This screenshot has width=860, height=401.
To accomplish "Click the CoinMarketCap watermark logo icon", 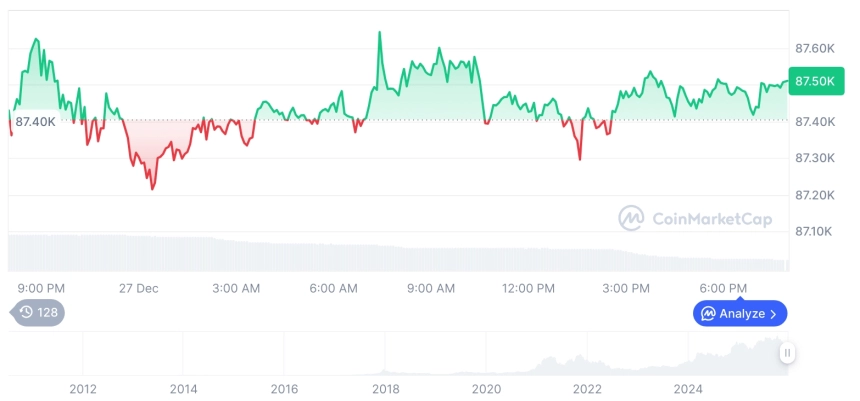I will tap(631, 218).
